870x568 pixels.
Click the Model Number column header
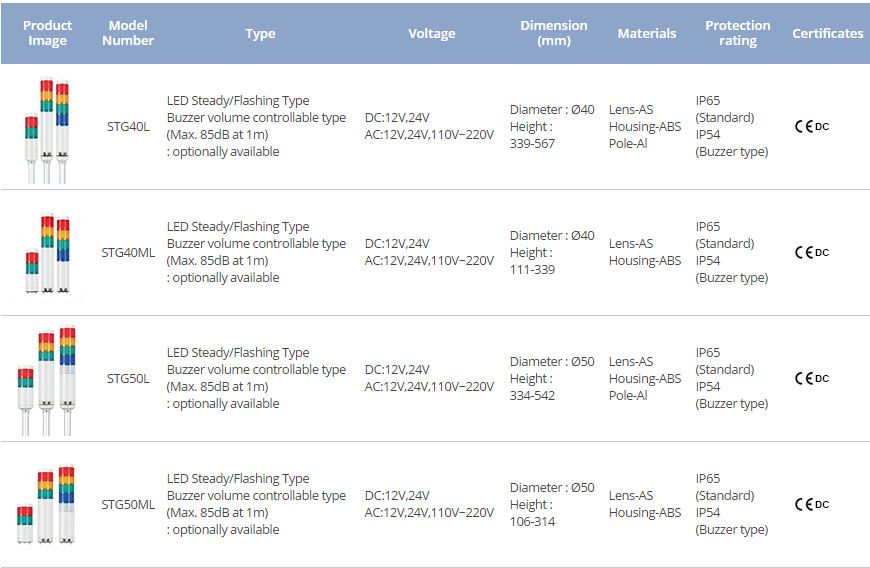pyautogui.click(x=128, y=33)
